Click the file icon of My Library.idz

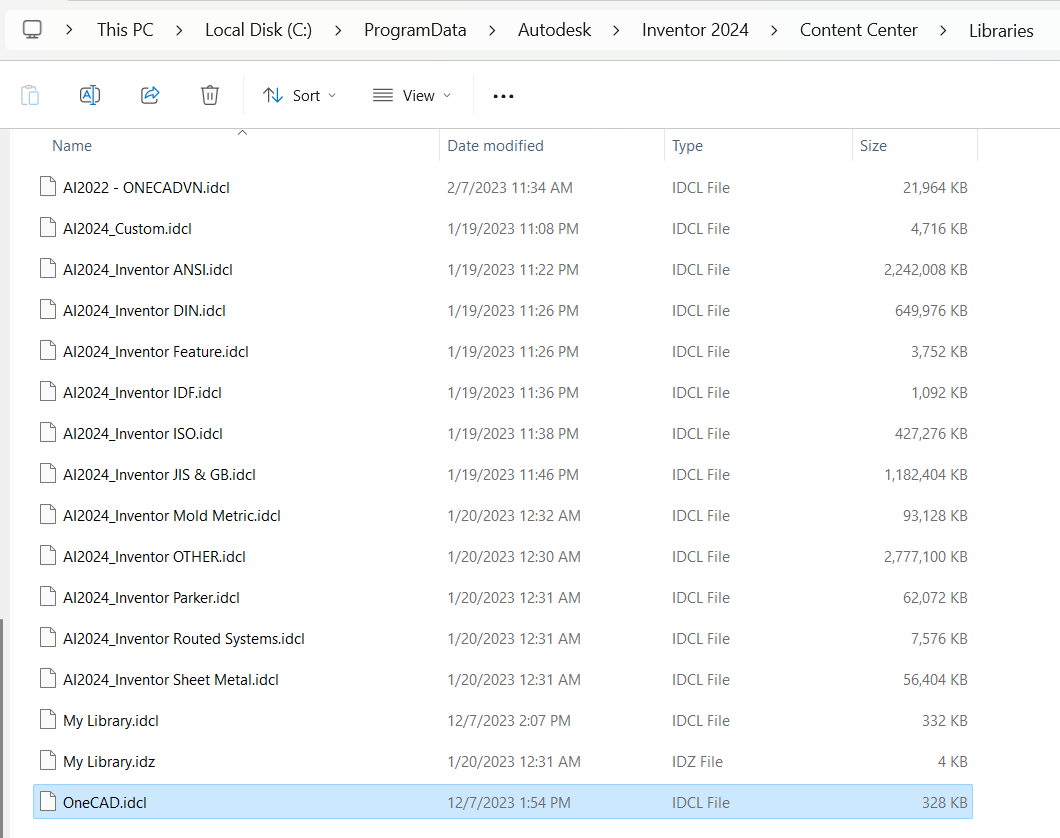(47, 761)
